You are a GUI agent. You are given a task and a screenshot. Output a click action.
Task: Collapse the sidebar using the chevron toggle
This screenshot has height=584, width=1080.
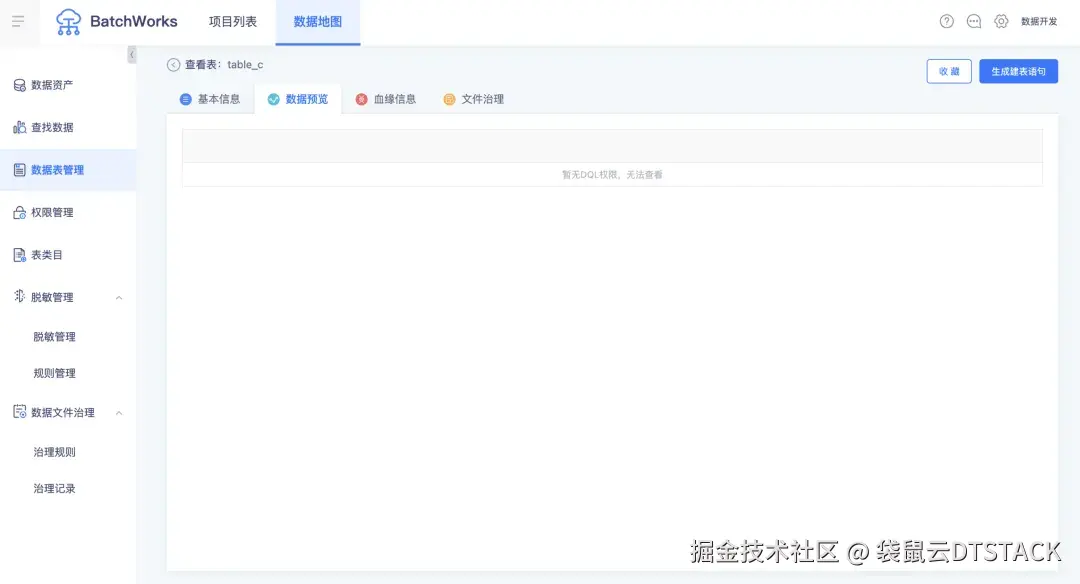point(133,55)
